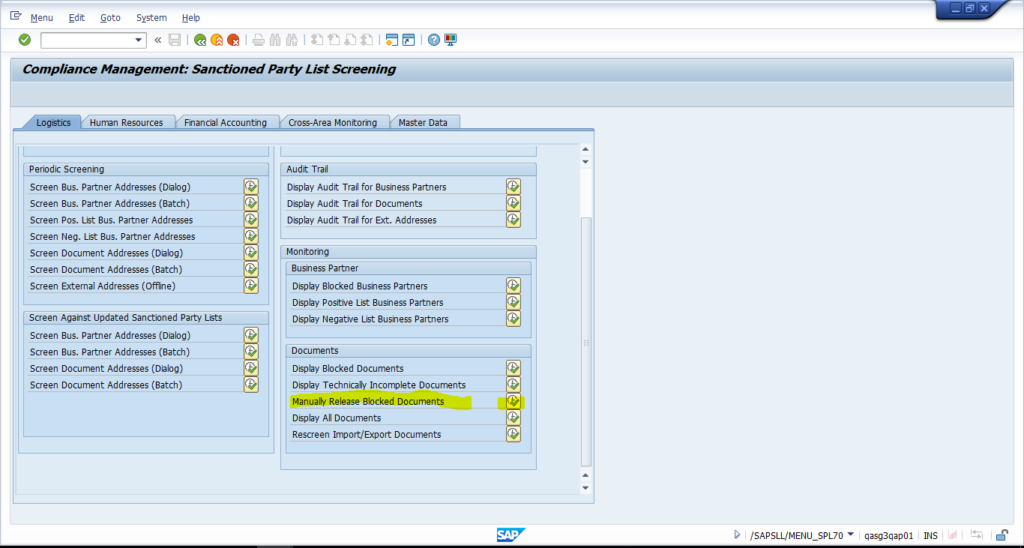Execute Screen Document Addresses (Dialog) under Periodic Screening
The width and height of the screenshot is (1024, 548).
point(251,253)
